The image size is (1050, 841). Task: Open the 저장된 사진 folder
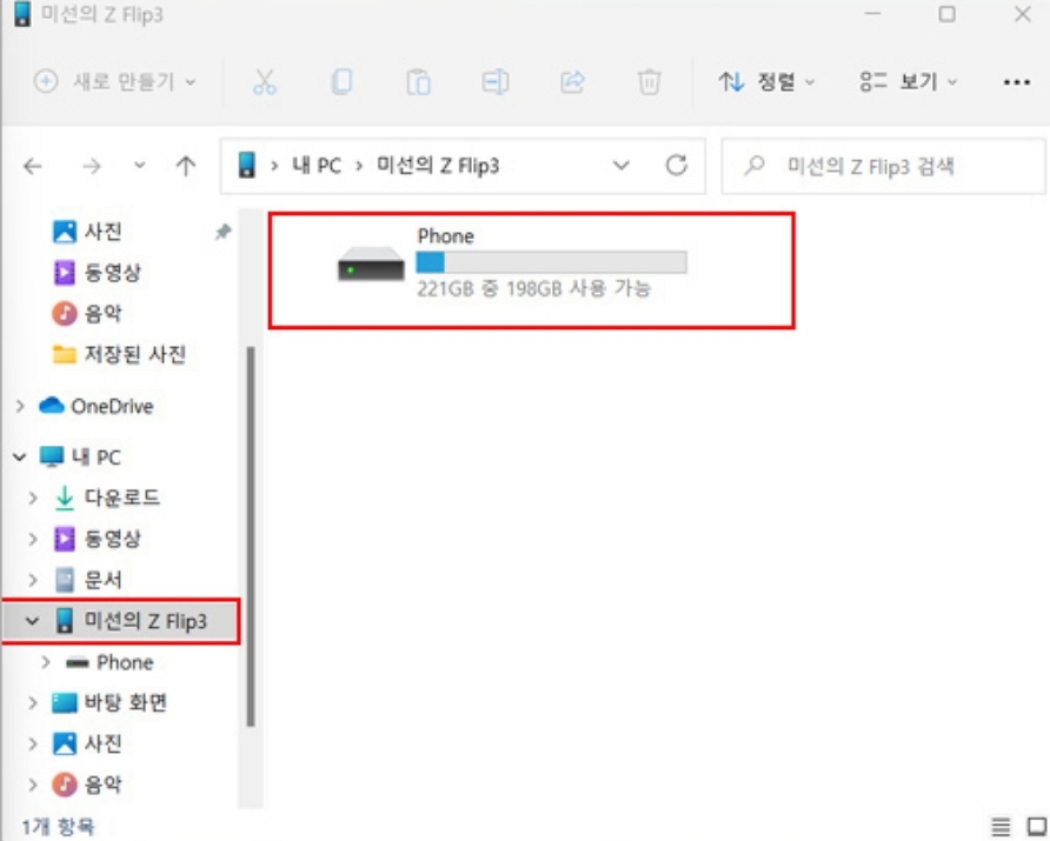[119, 354]
